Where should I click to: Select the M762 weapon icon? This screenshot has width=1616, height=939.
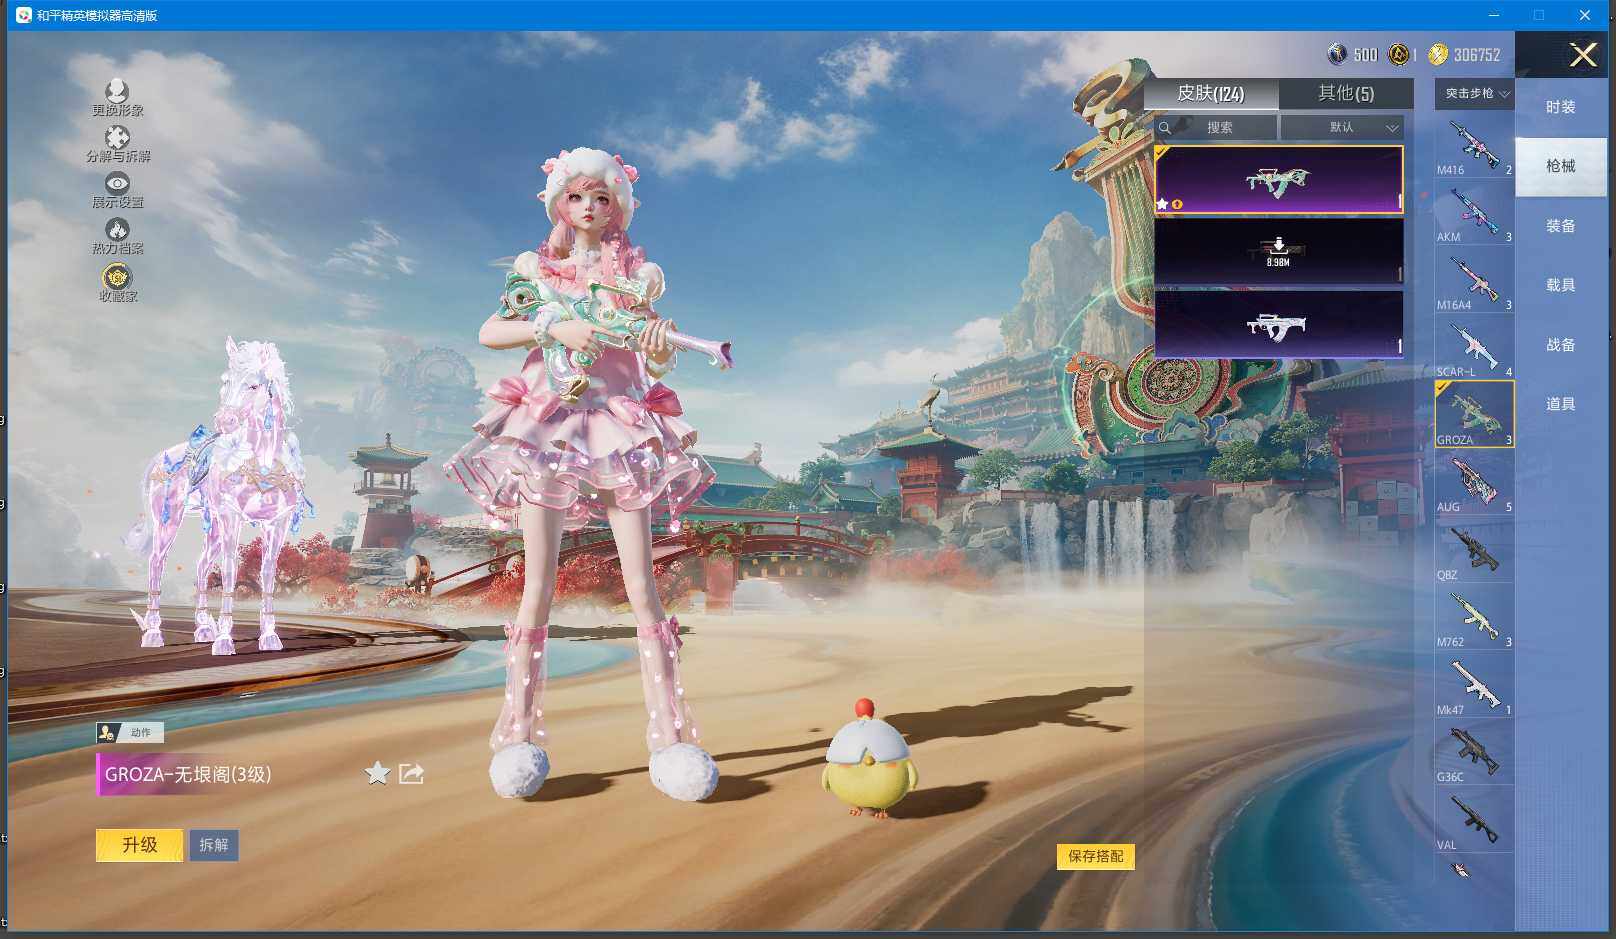click(x=1474, y=617)
